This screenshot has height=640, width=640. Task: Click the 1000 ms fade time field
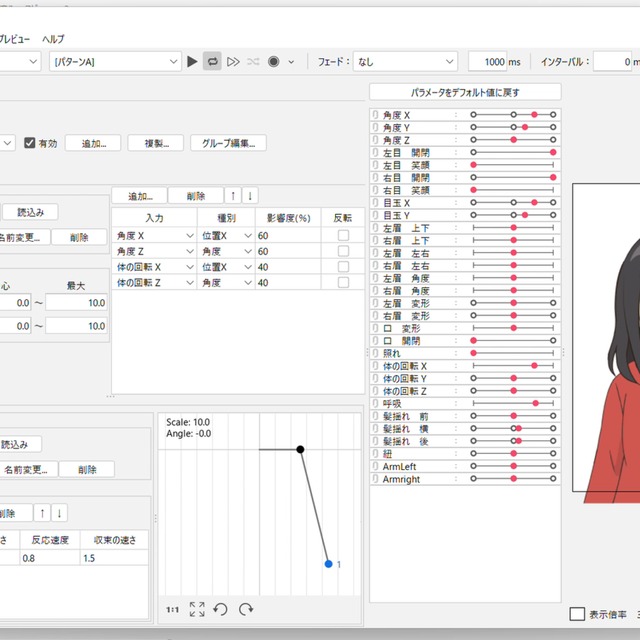point(488,62)
